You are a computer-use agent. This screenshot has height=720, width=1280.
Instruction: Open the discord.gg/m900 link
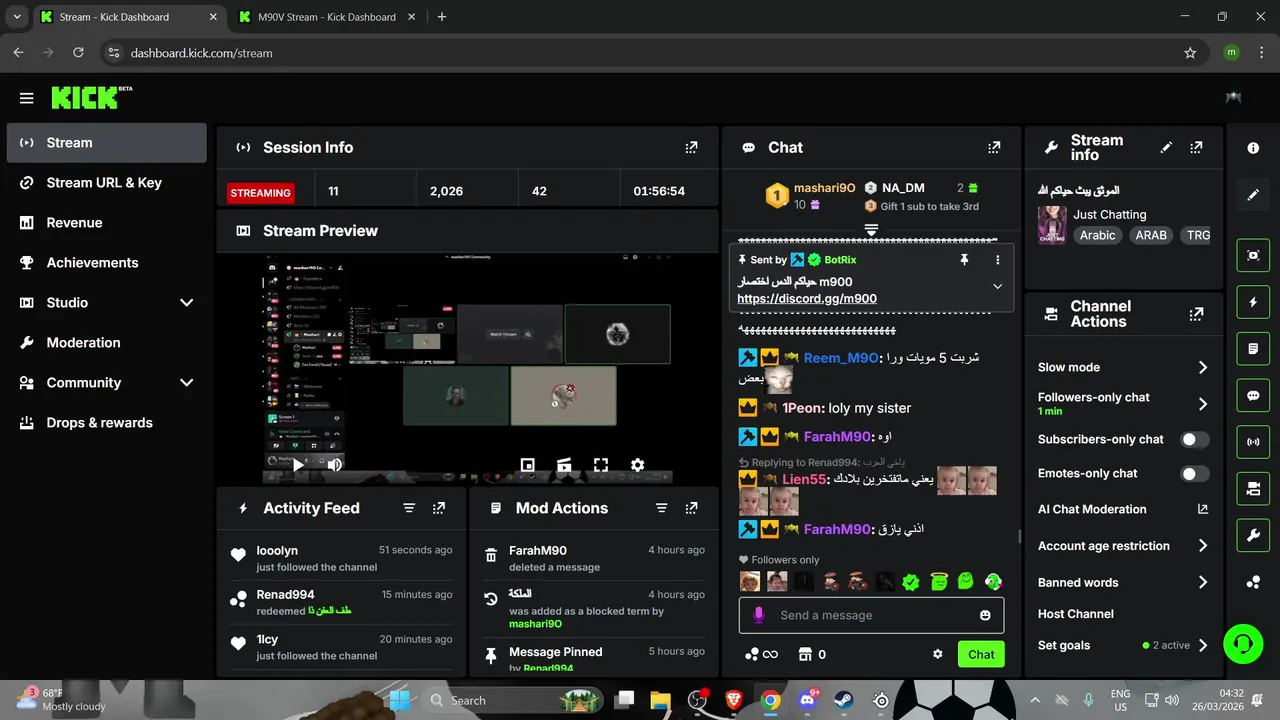point(807,298)
